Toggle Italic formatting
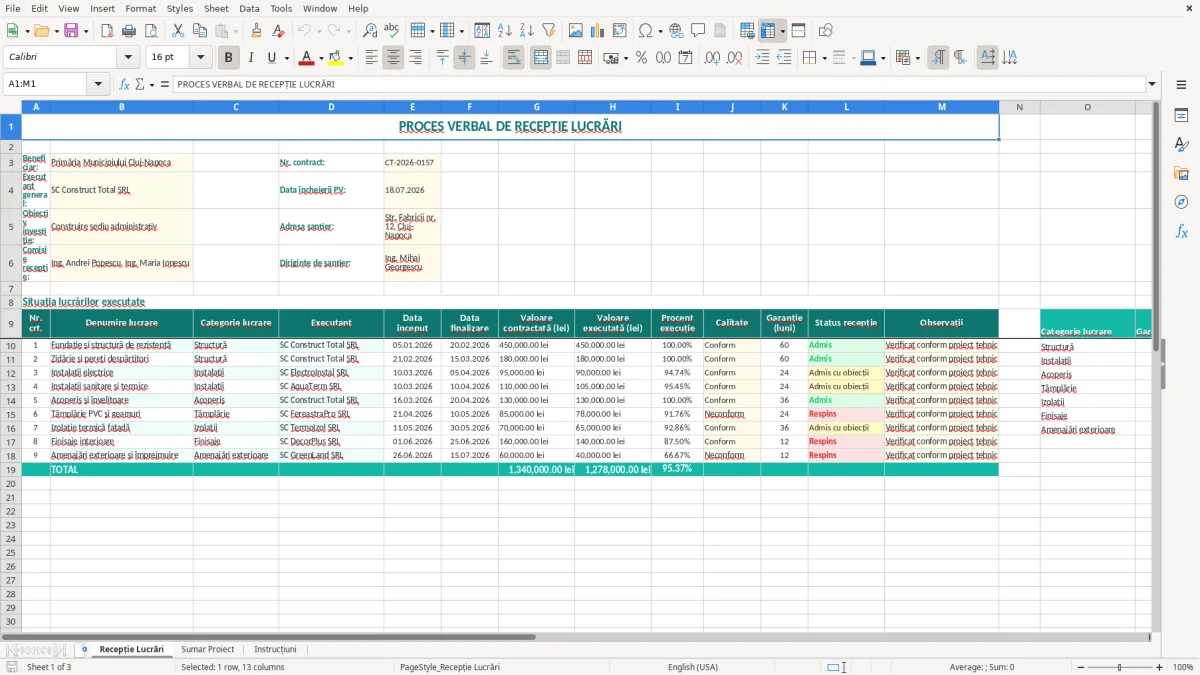Screen dimensions: 1200x675 pyautogui.click(x=251, y=58)
